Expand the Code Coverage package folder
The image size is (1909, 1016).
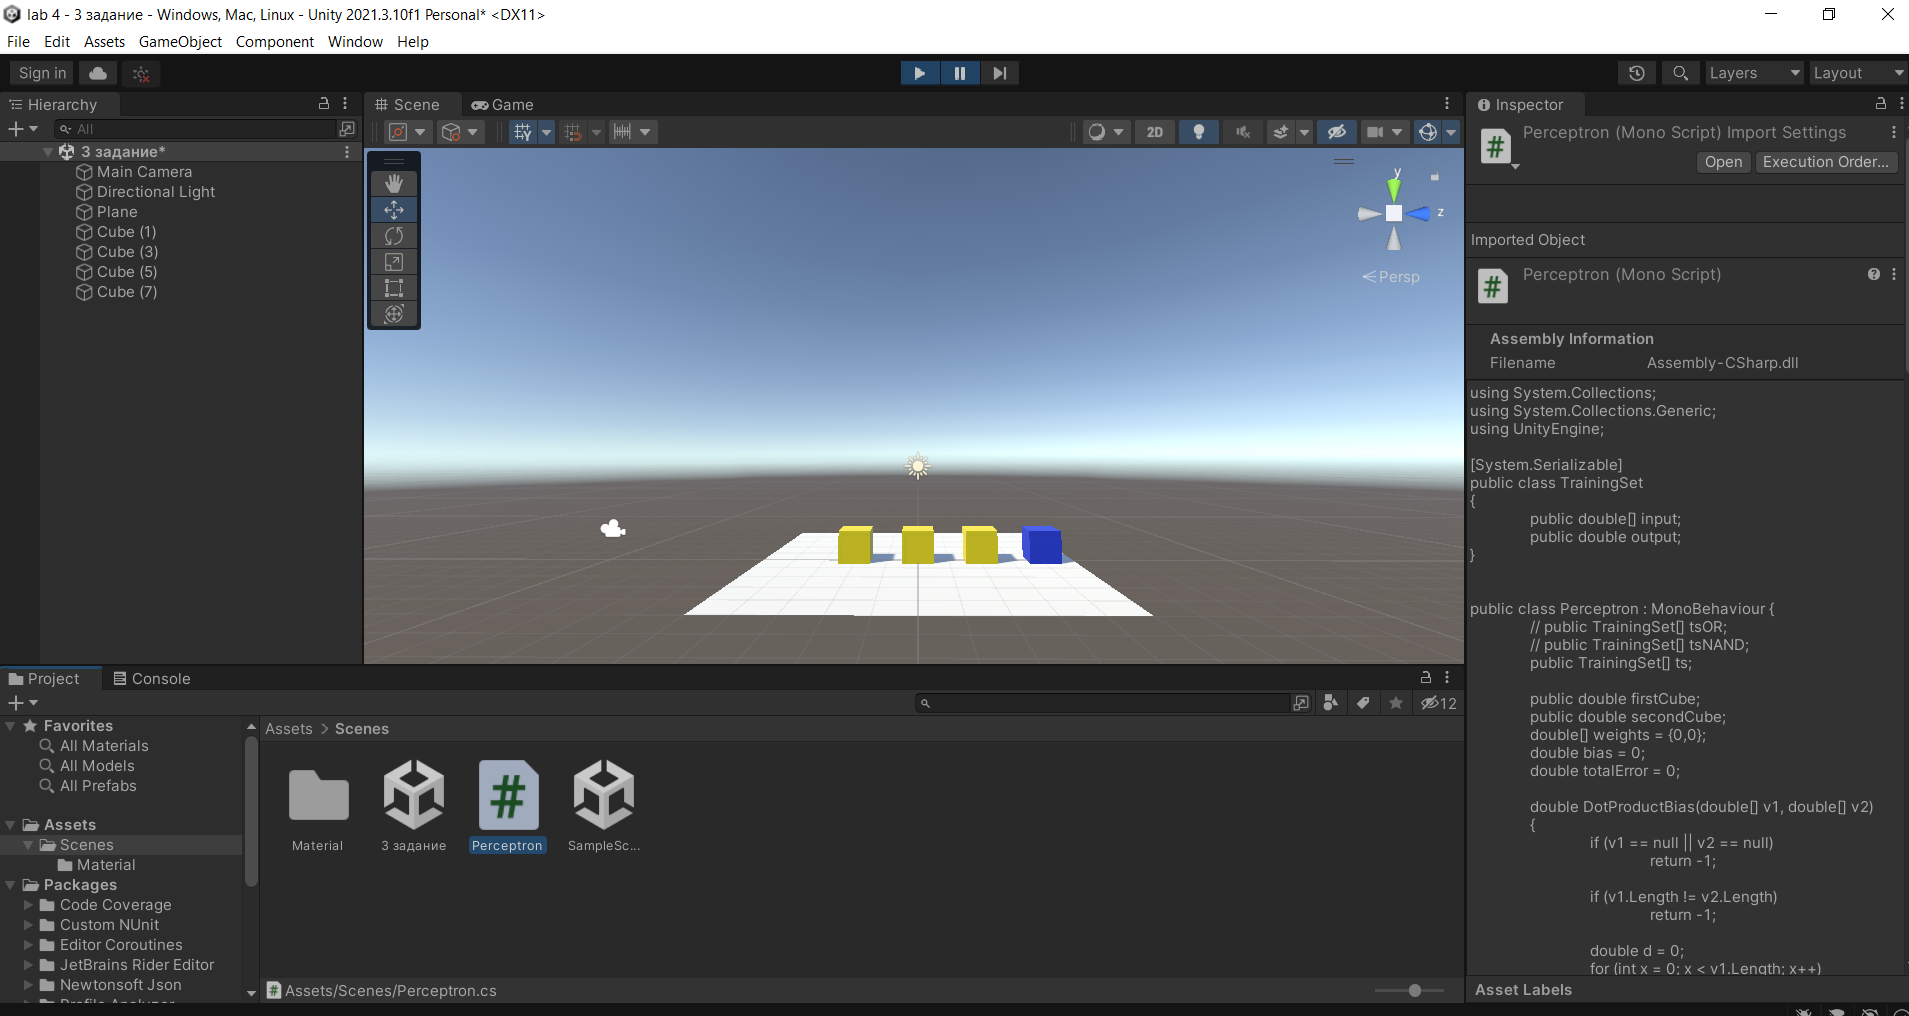click(29, 905)
